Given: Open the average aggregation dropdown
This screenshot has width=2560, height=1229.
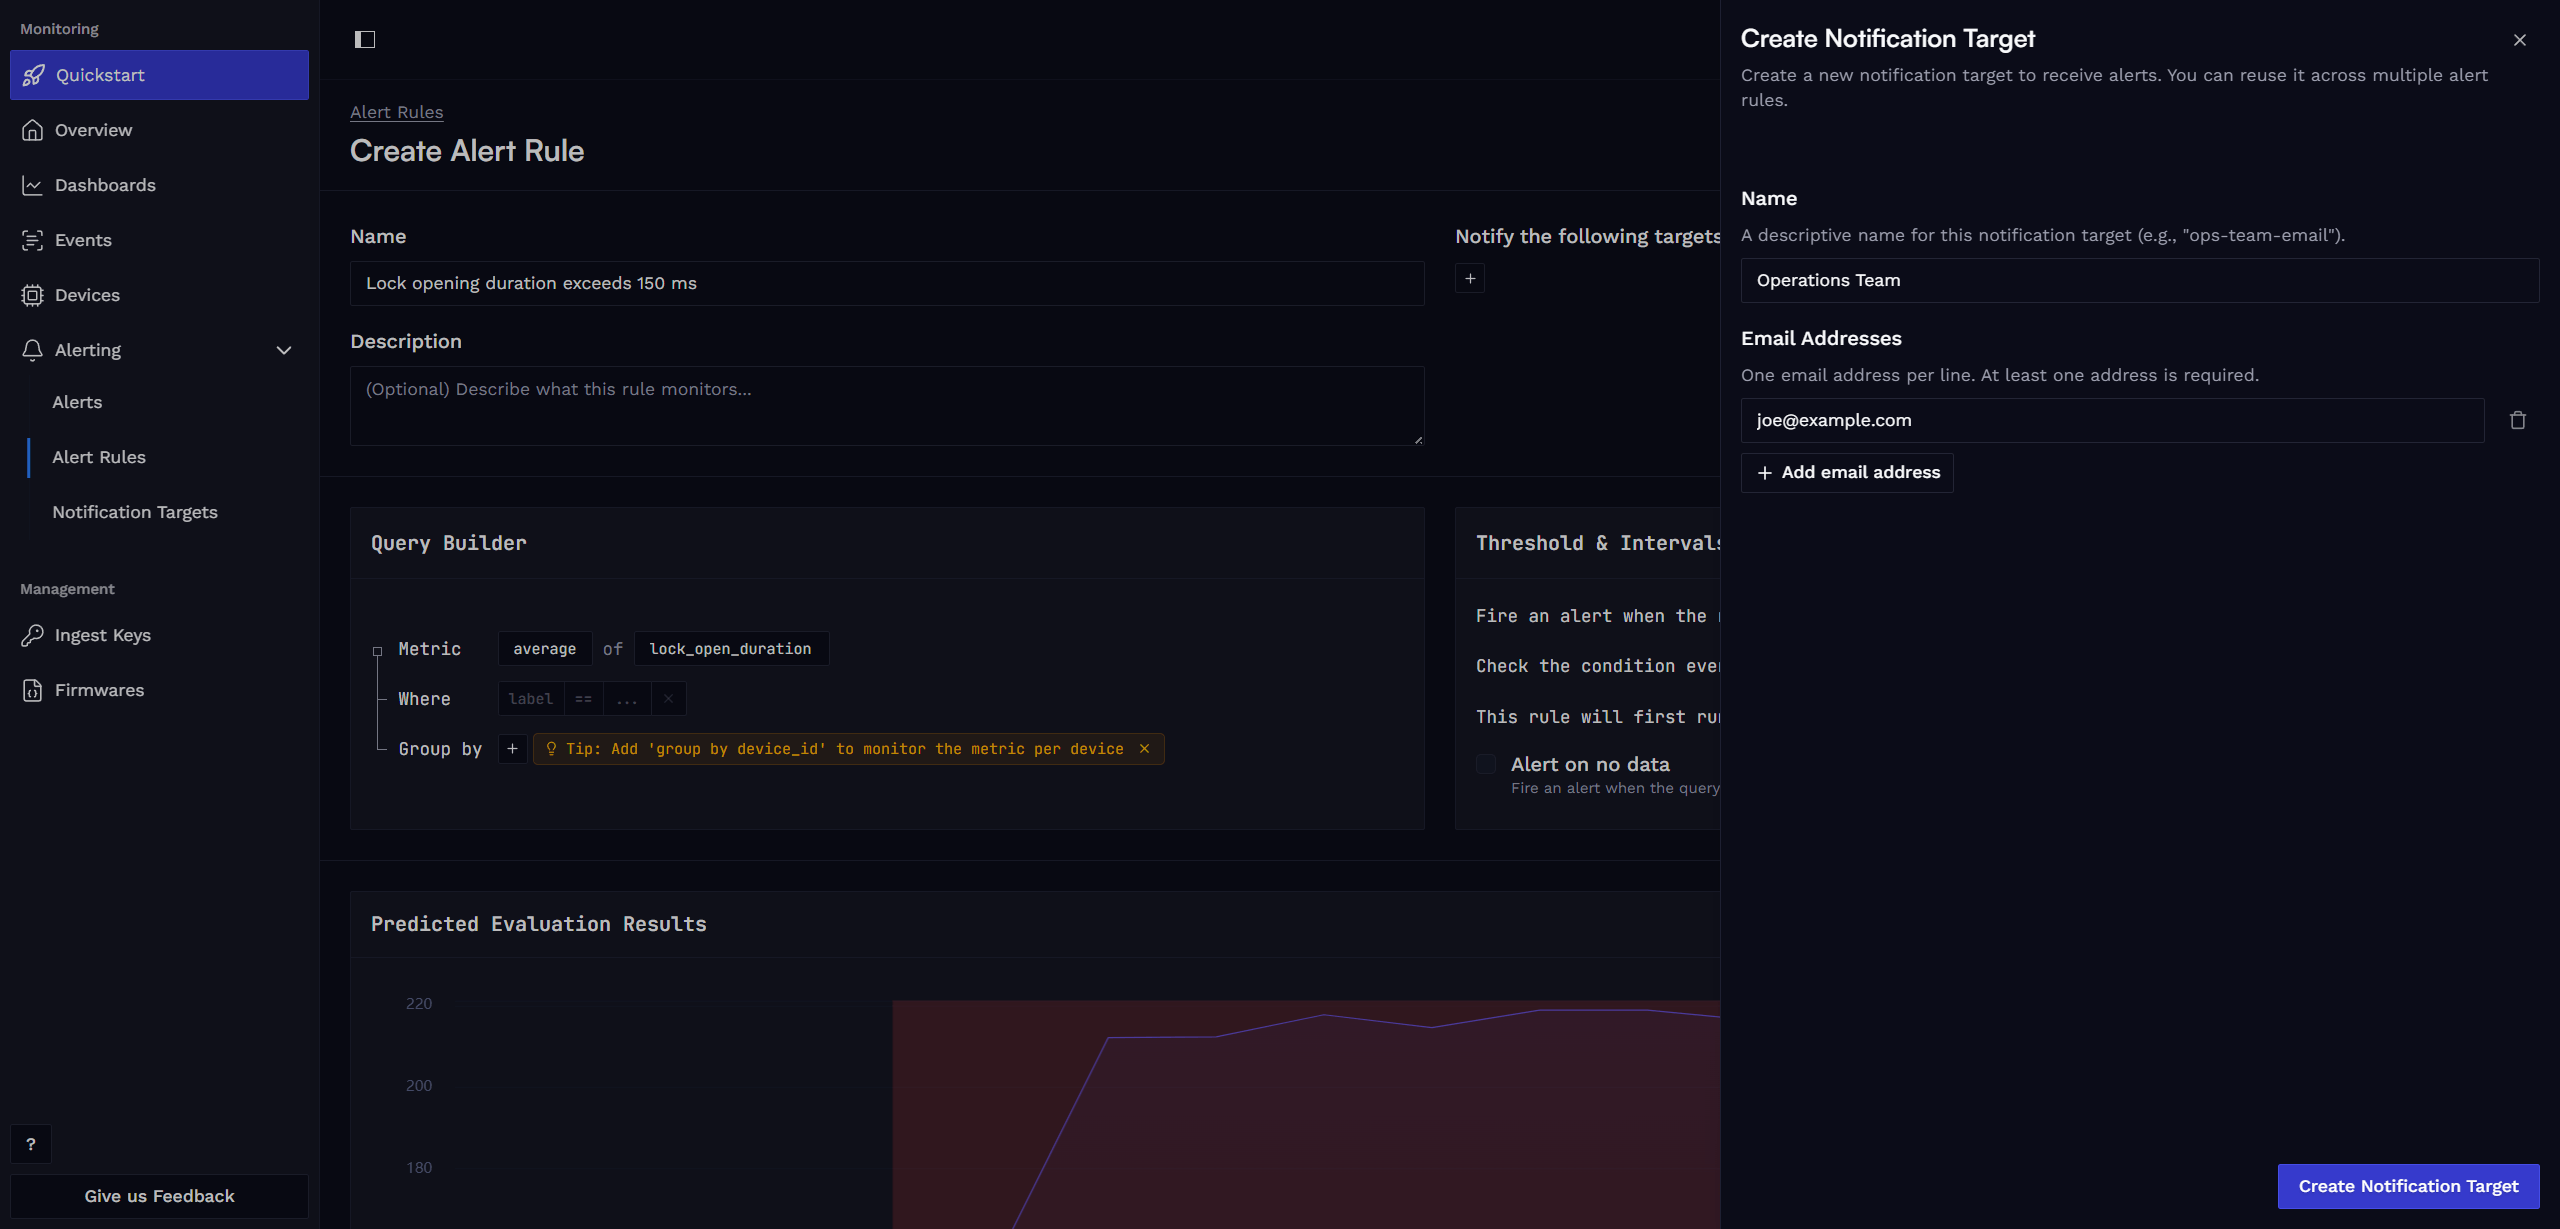Looking at the screenshot, I should [x=544, y=649].
